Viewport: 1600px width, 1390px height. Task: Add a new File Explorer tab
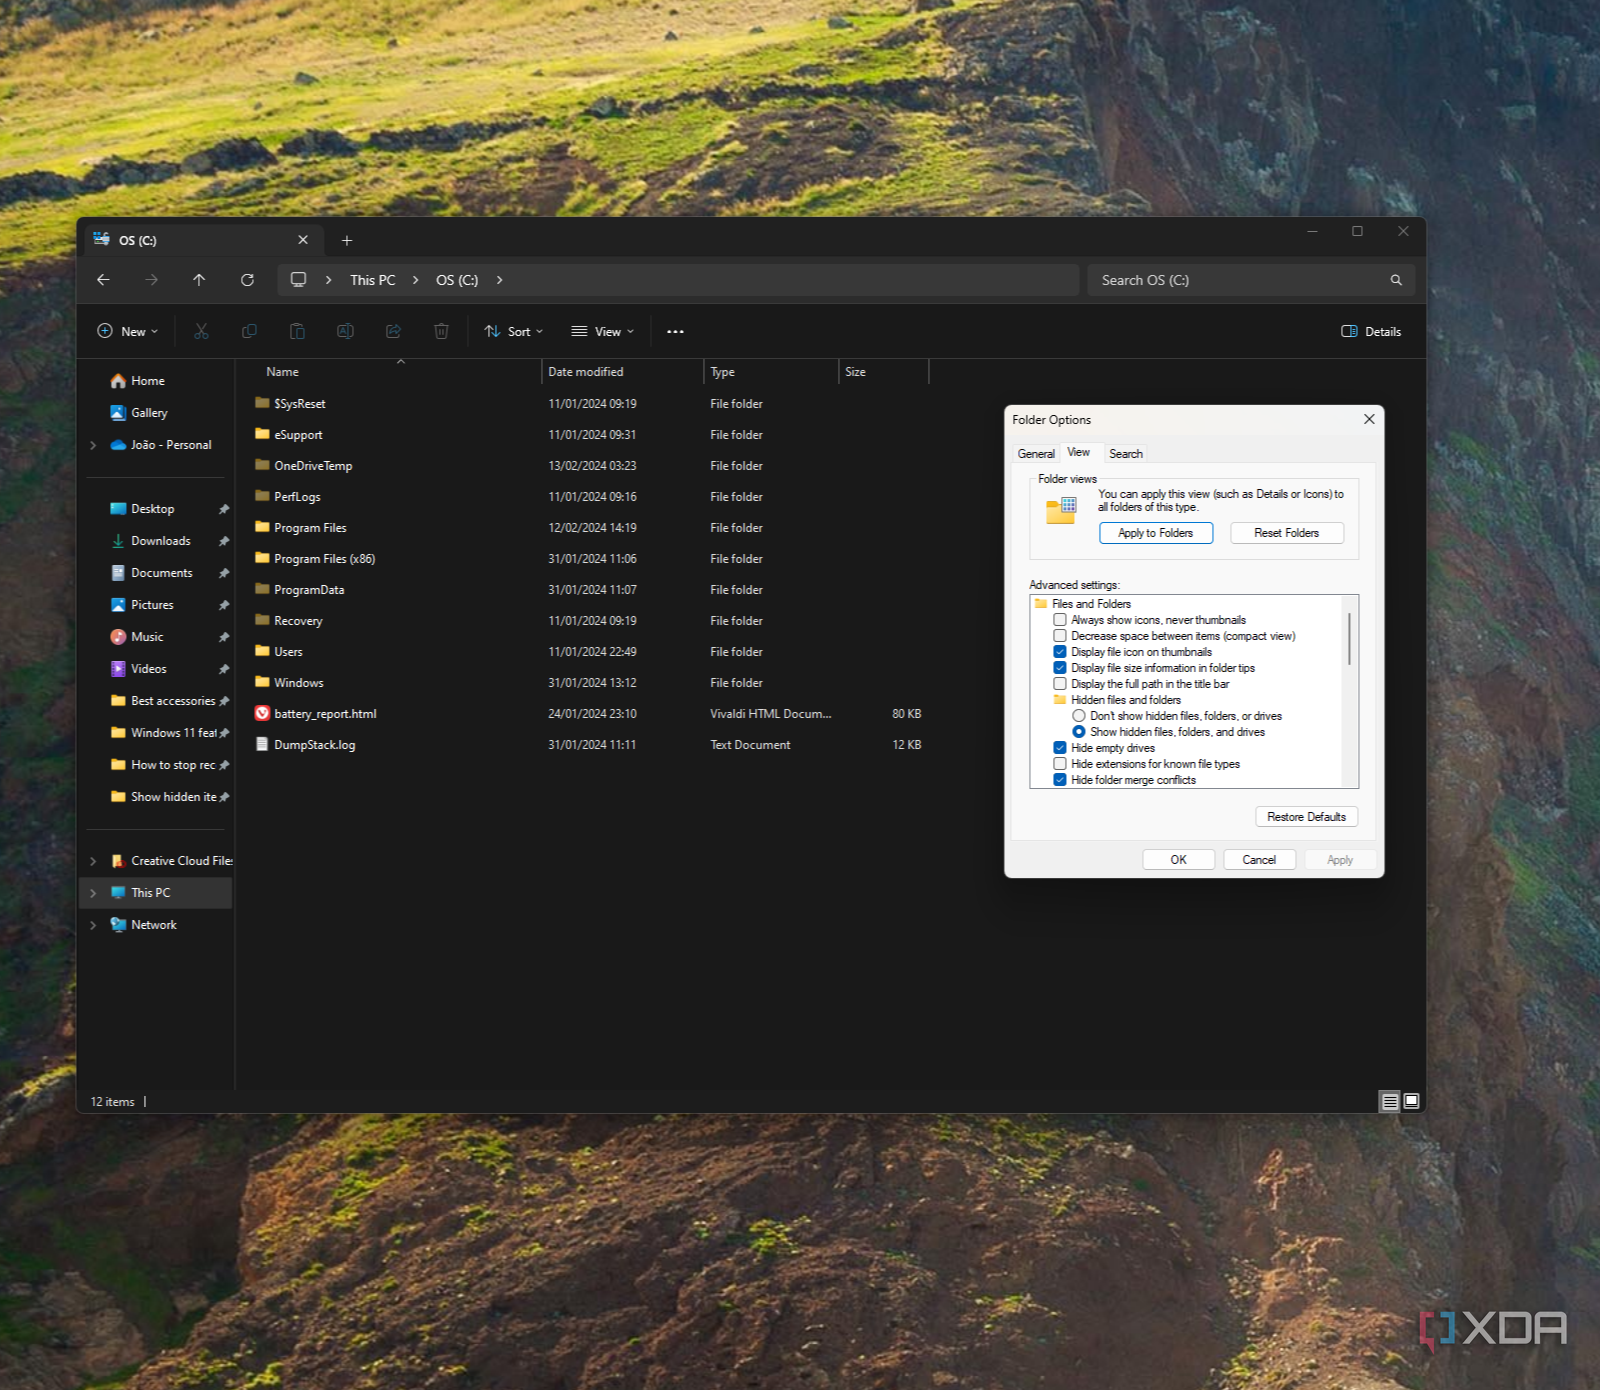tap(347, 241)
